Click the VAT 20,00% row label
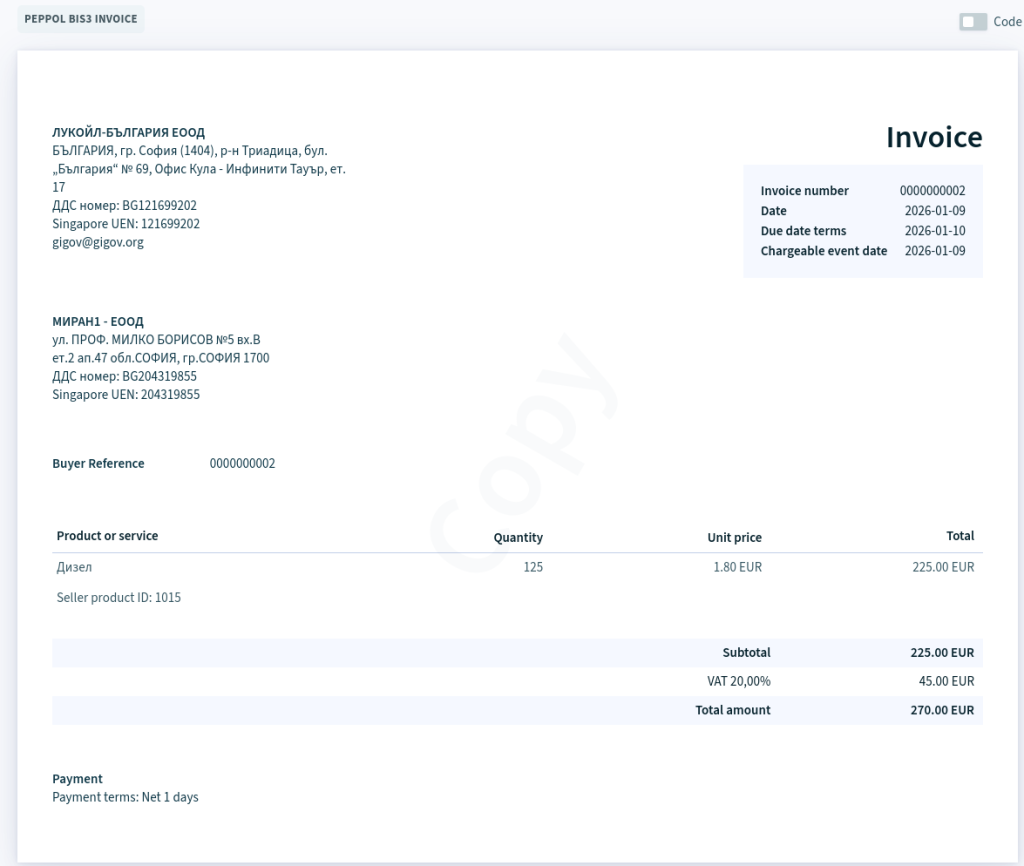 [738, 681]
